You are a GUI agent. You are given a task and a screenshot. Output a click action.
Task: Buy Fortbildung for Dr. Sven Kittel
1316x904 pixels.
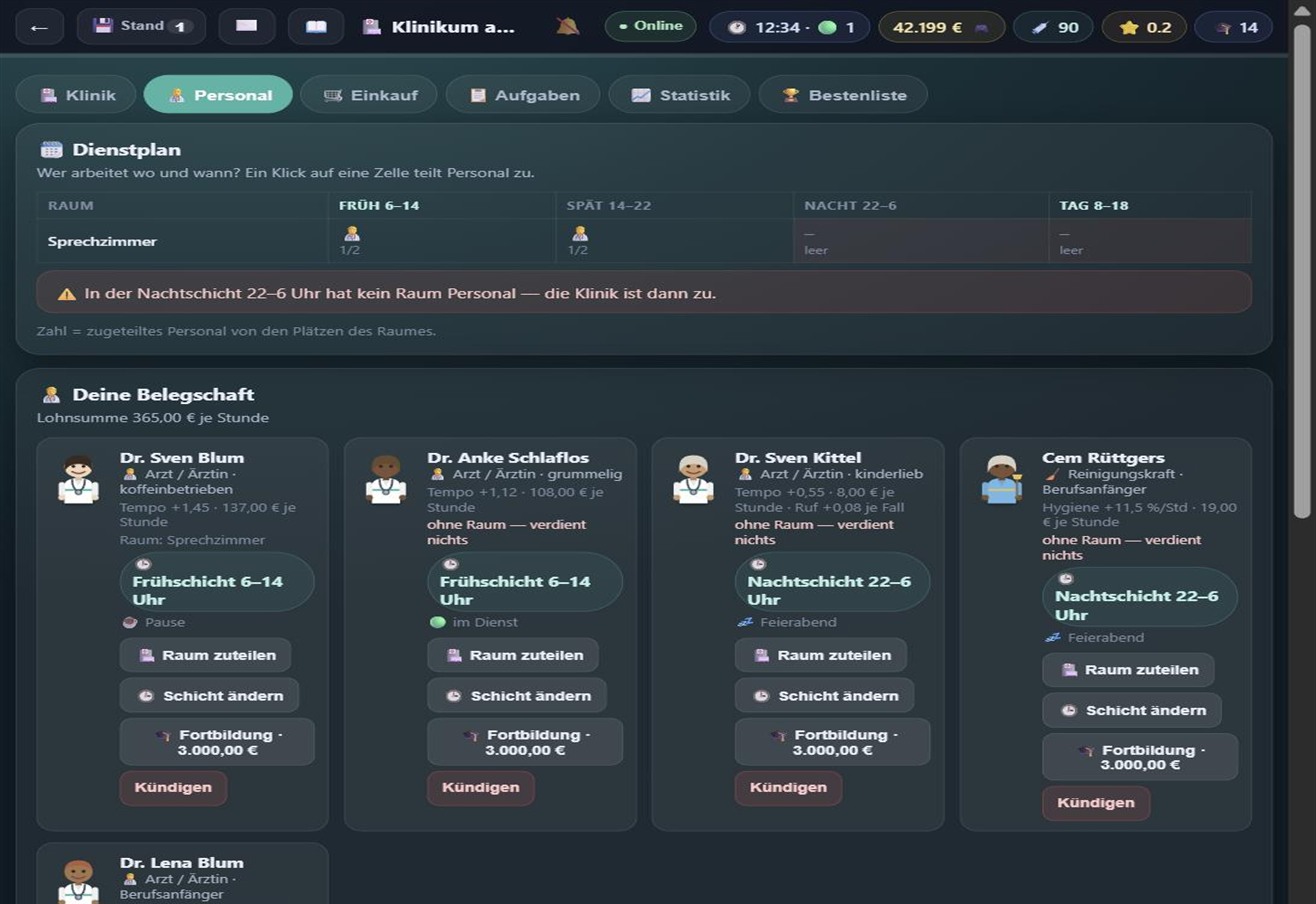pyautogui.click(x=832, y=742)
